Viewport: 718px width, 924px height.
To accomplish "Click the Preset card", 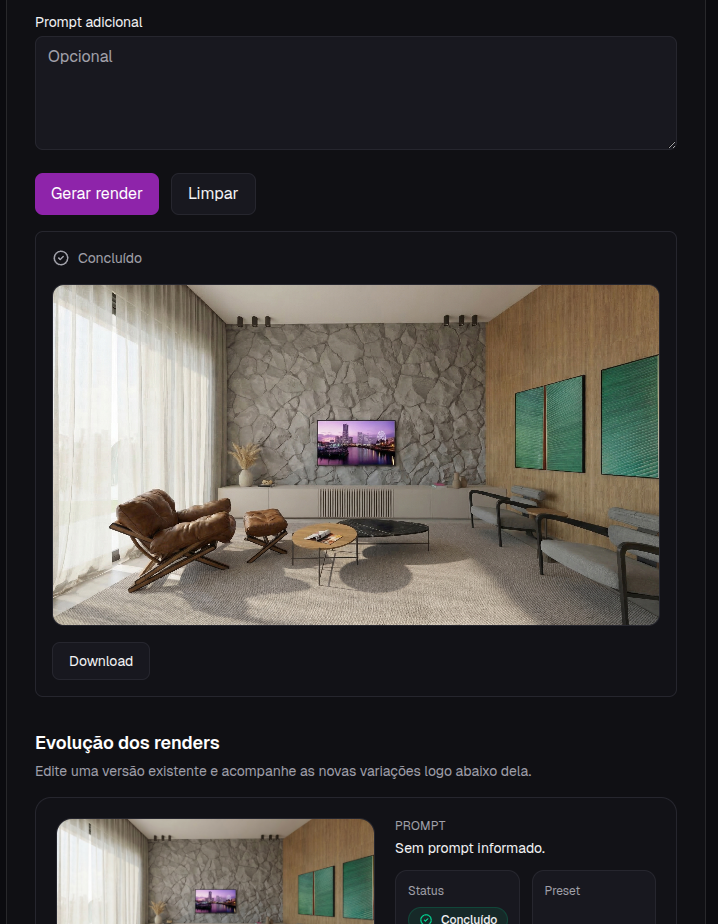I will [594, 897].
